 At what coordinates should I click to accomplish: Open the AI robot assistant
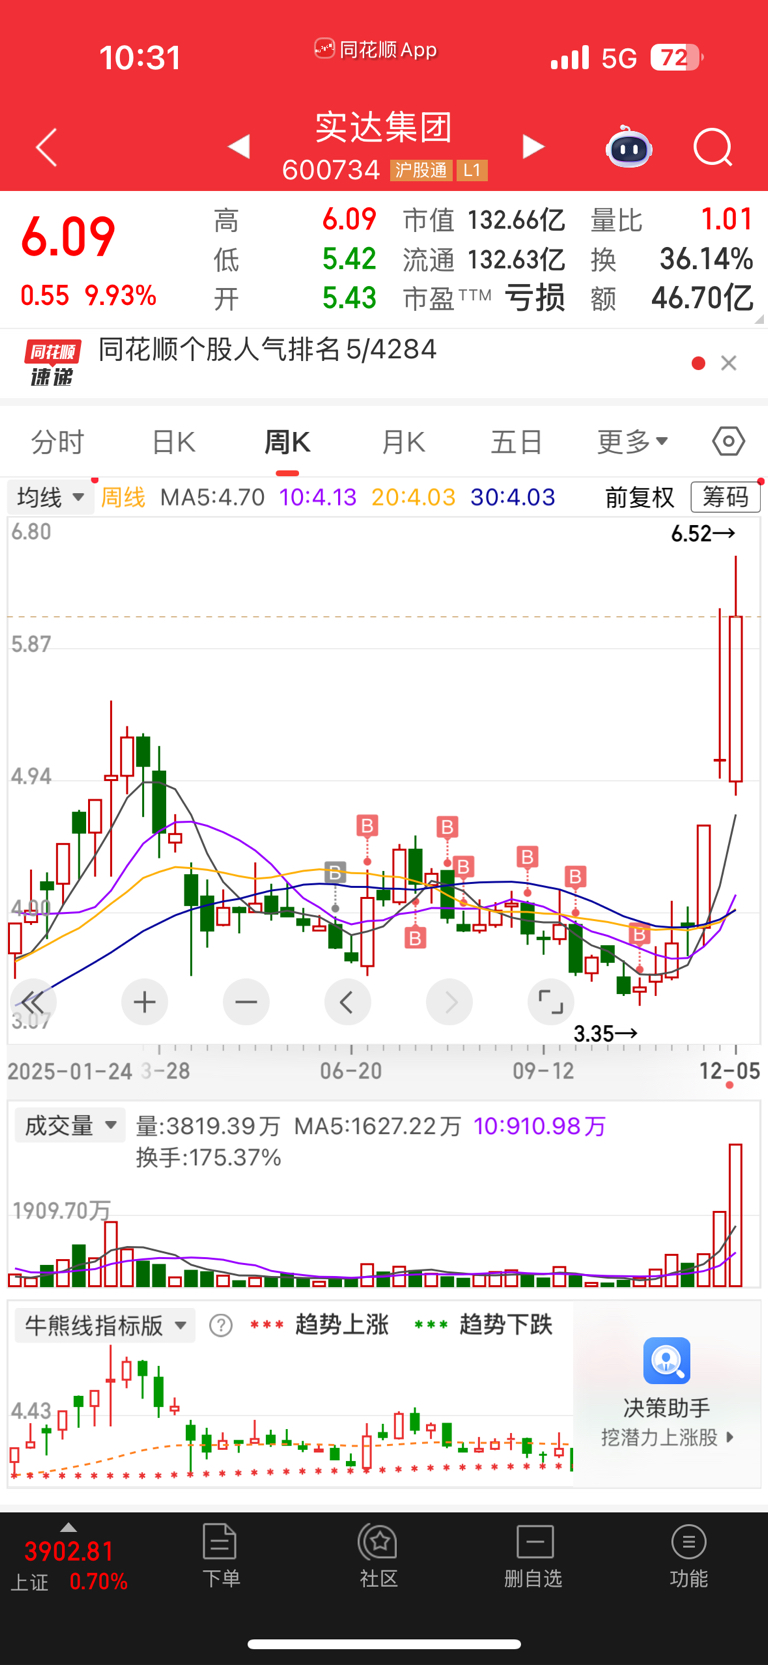628,147
